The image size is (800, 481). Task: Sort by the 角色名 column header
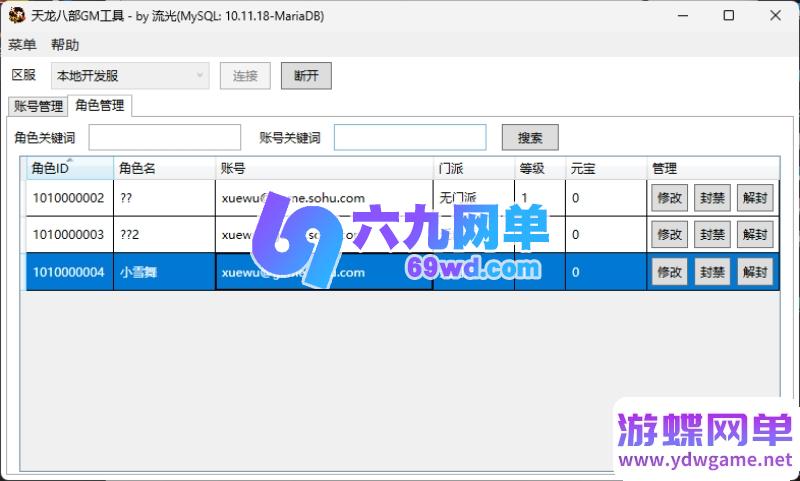click(164, 168)
